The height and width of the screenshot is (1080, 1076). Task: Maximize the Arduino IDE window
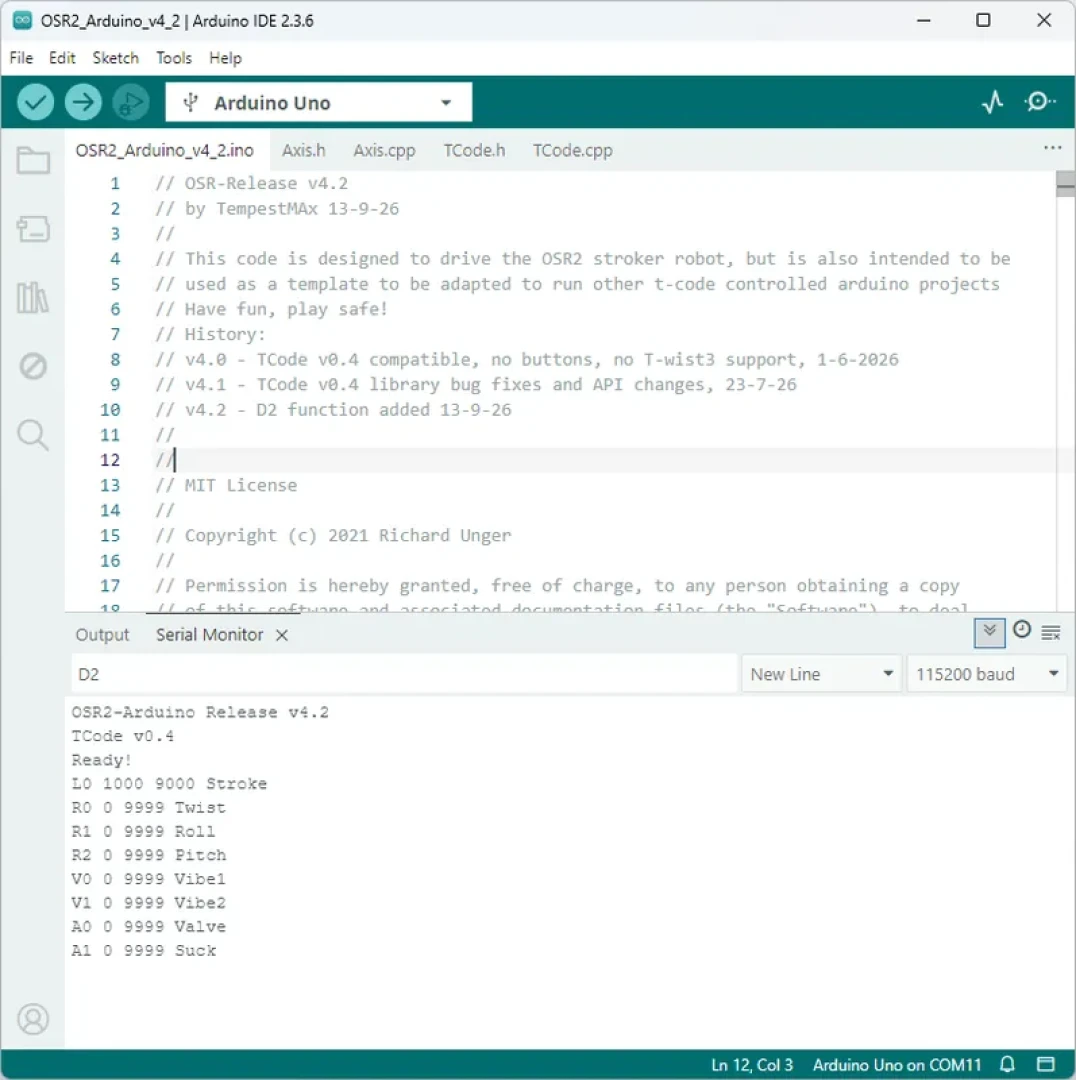[983, 20]
